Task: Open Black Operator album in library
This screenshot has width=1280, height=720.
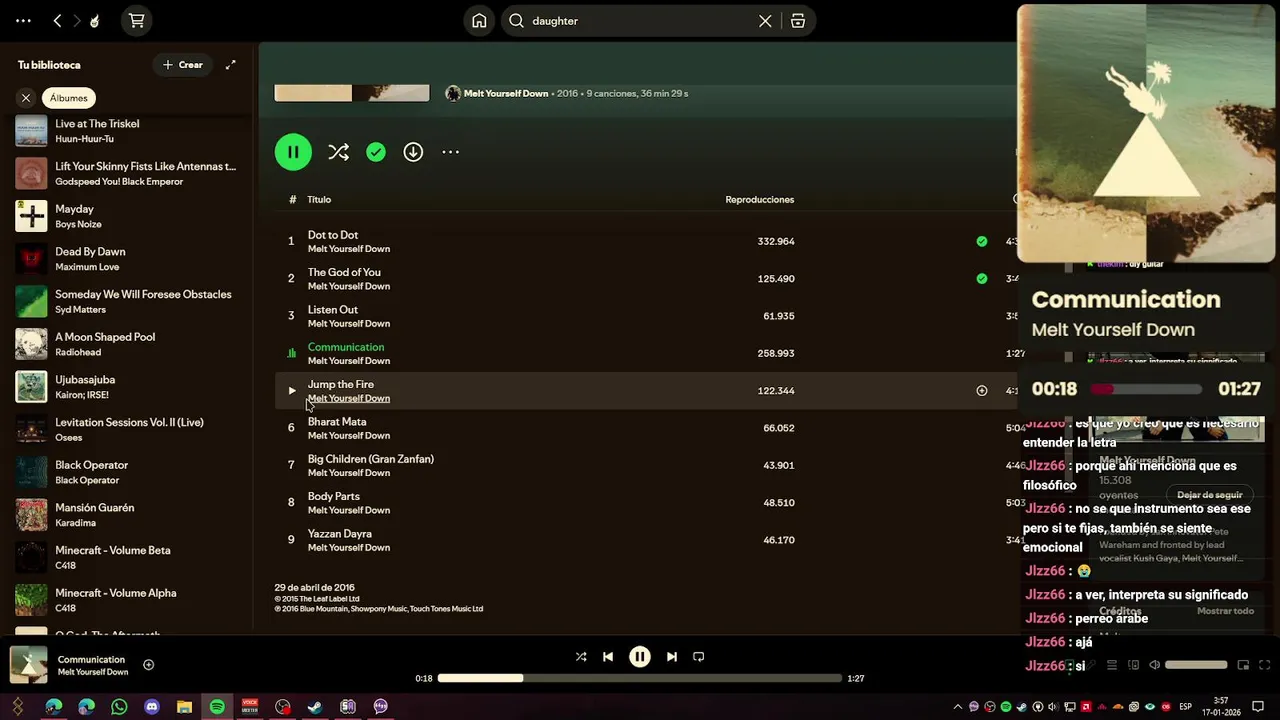Action: (x=127, y=472)
